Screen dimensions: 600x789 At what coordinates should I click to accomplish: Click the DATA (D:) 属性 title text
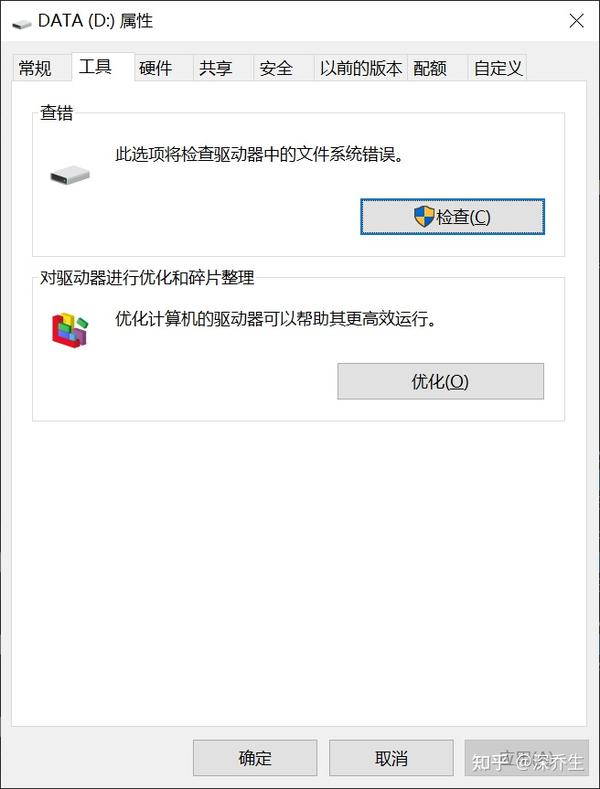pyautogui.click(x=96, y=21)
